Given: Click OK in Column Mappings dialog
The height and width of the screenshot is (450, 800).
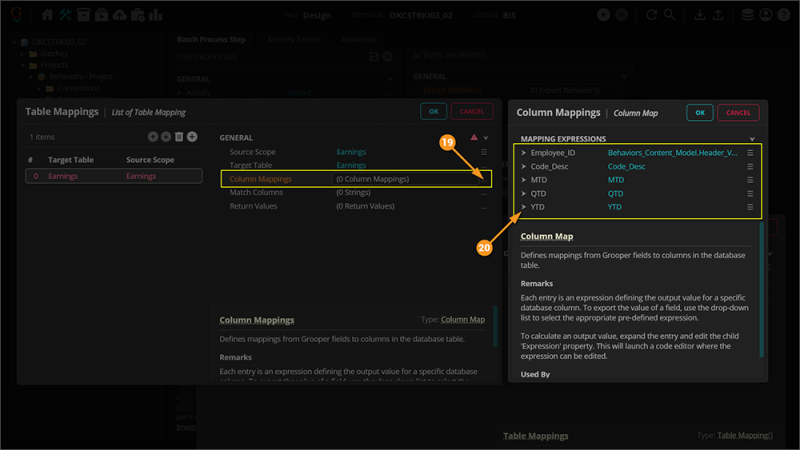Looking at the screenshot, I should click(x=700, y=113).
